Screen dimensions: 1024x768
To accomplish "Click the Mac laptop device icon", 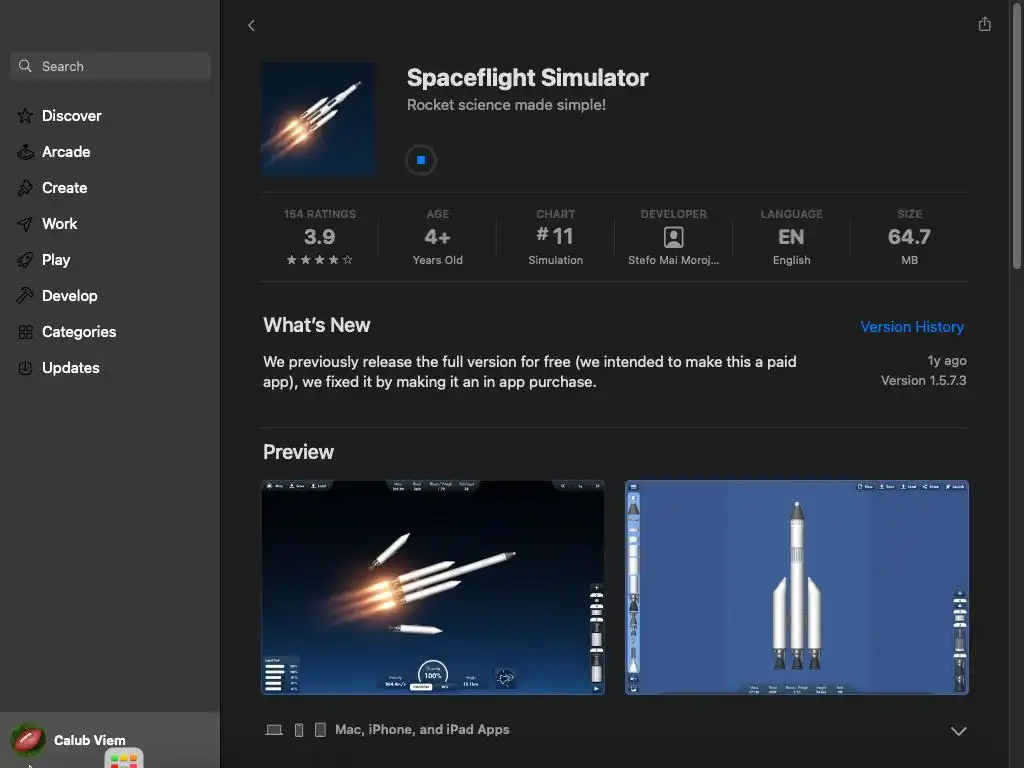I will tap(274, 730).
